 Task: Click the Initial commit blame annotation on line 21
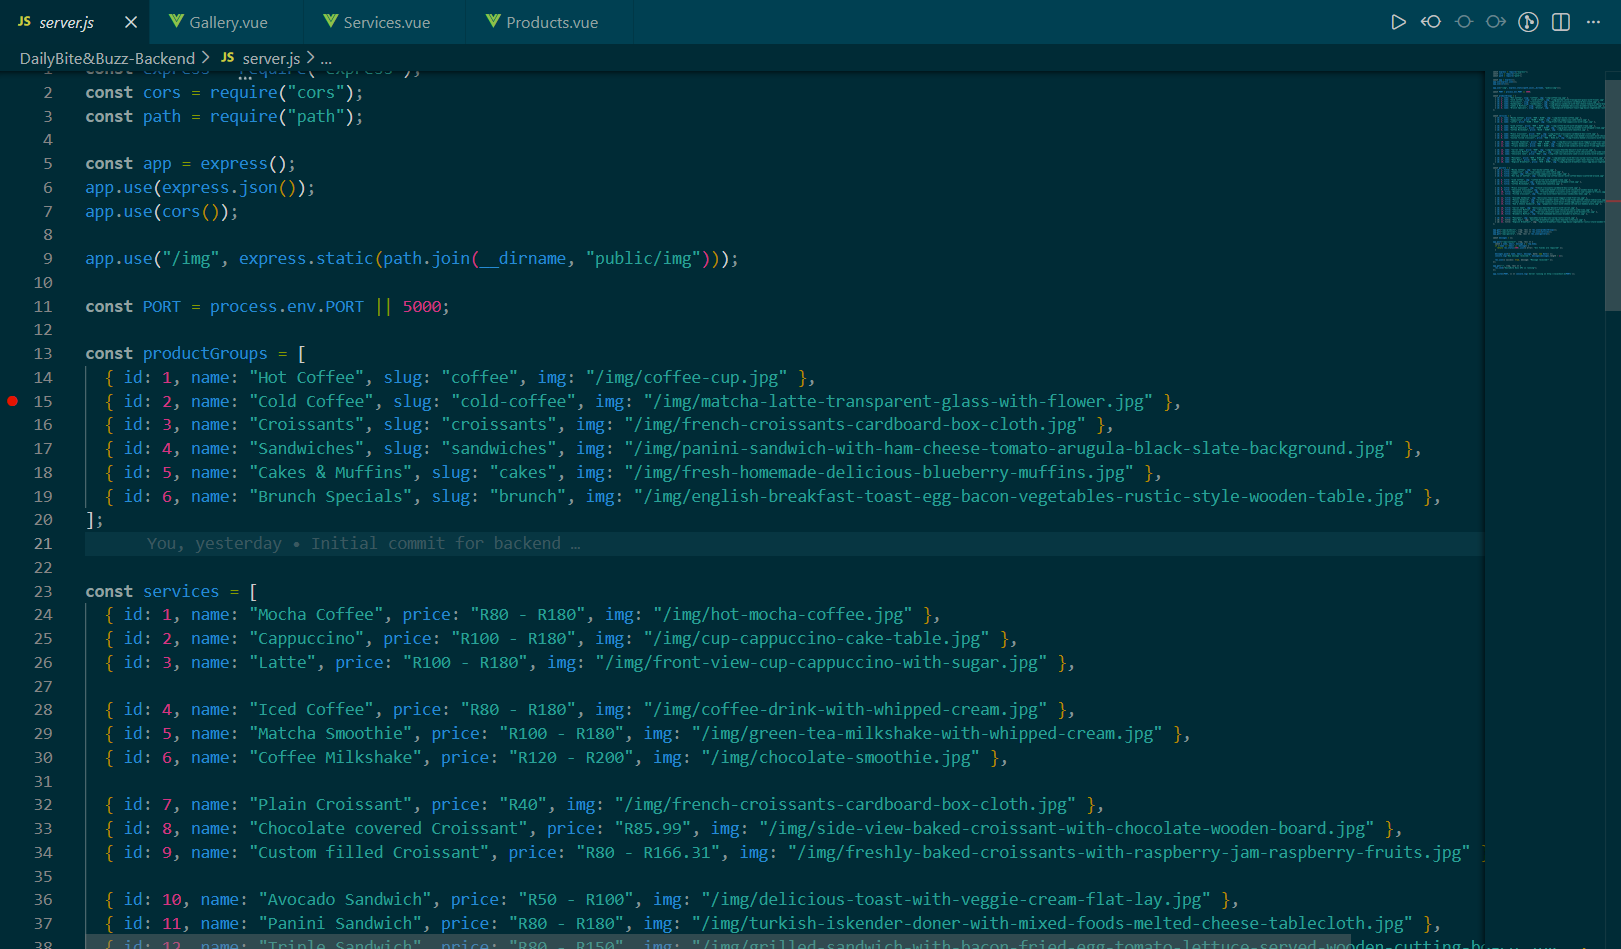point(360,543)
